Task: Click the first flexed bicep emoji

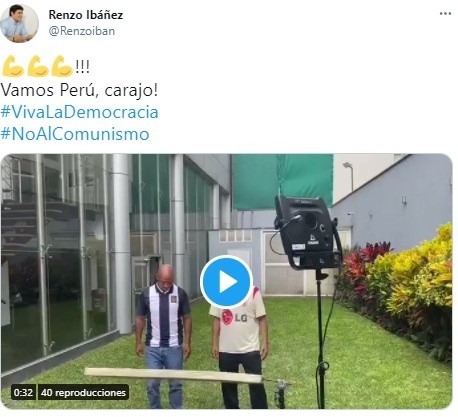Action: (13, 66)
